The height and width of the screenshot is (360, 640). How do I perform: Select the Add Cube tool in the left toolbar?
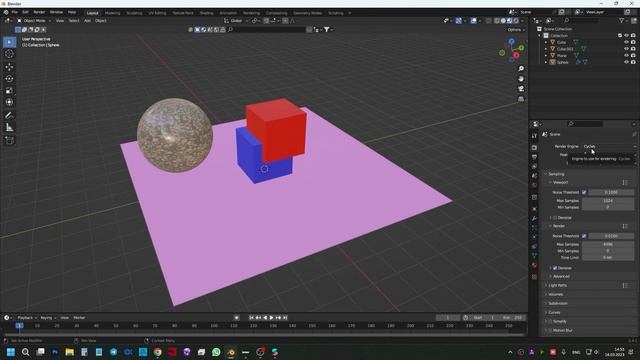9,141
